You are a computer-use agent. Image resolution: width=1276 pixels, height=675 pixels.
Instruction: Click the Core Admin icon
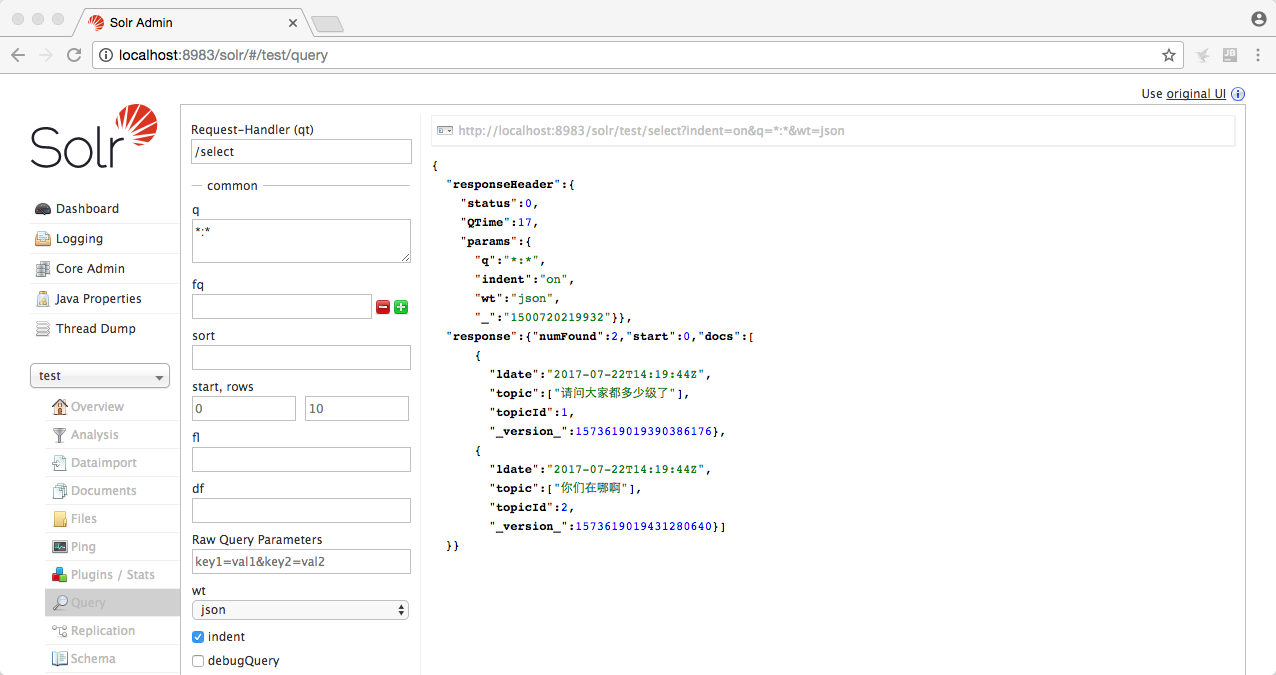(x=42, y=269)
